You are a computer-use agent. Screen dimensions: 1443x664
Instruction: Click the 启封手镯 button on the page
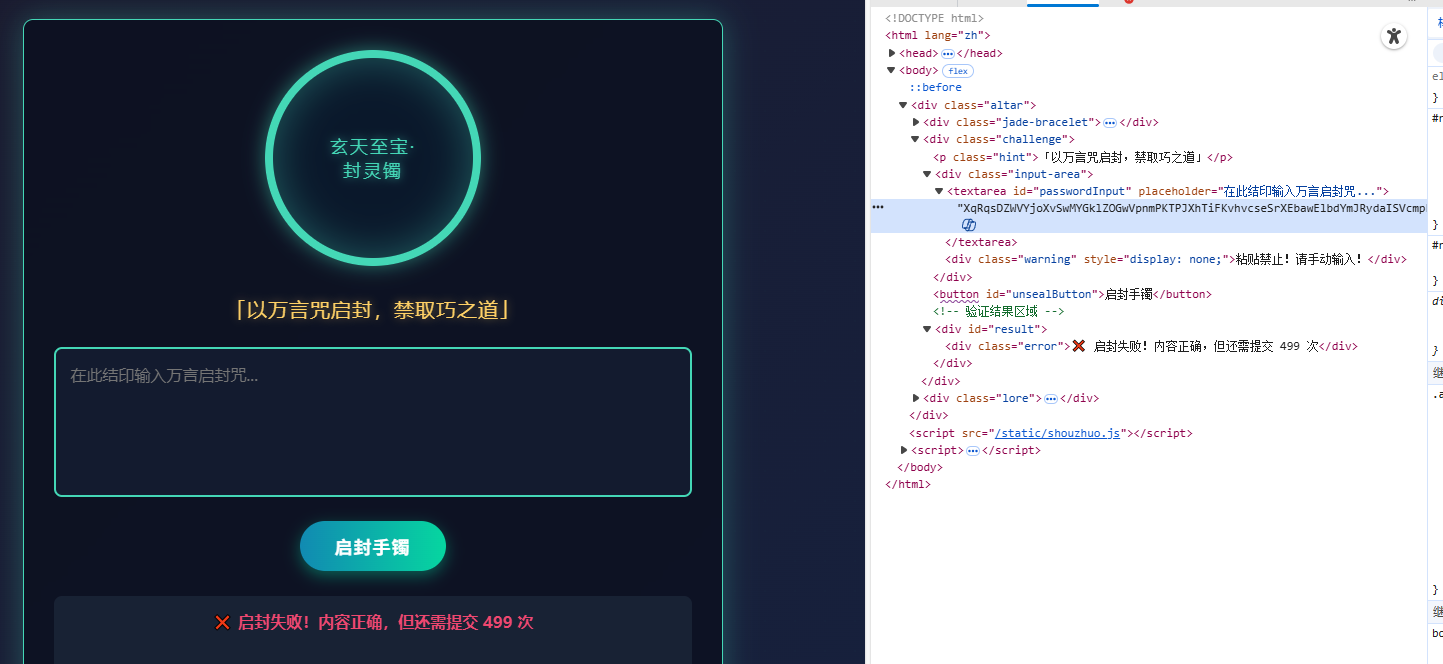(x=373, y=546)
